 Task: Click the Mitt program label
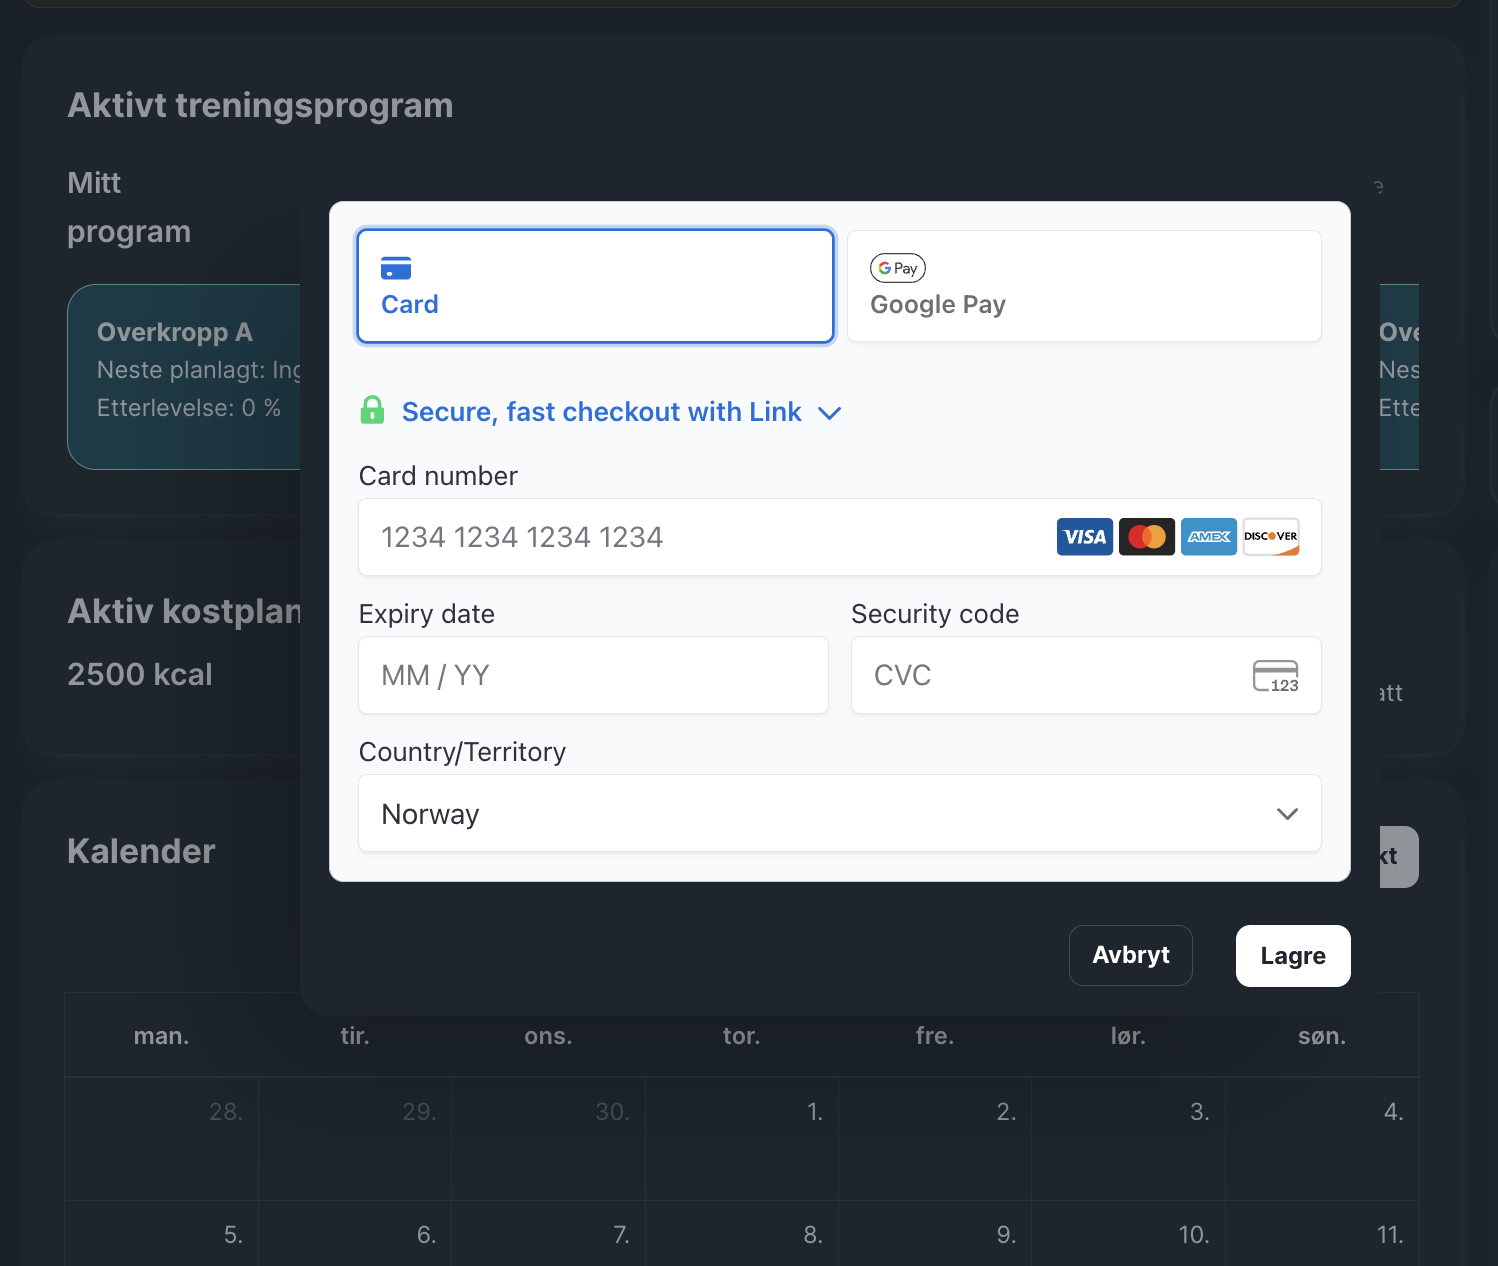(x=129, y=207)
